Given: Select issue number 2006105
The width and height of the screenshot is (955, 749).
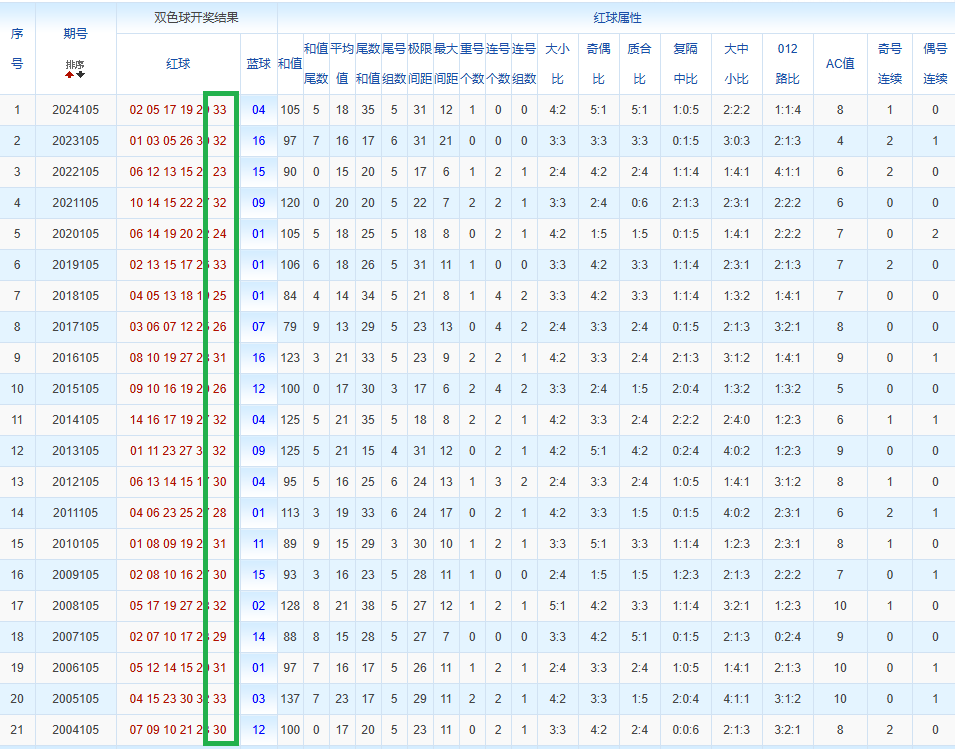Looking at the screenshot, I should [x=76, y=668].
